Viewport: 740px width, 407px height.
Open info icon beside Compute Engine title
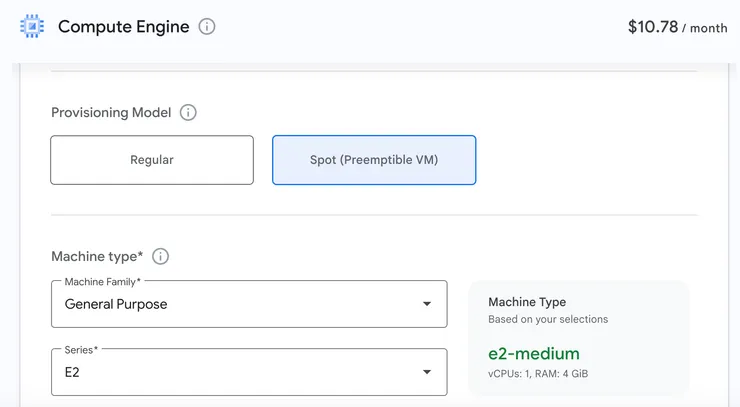pos(207,27)
